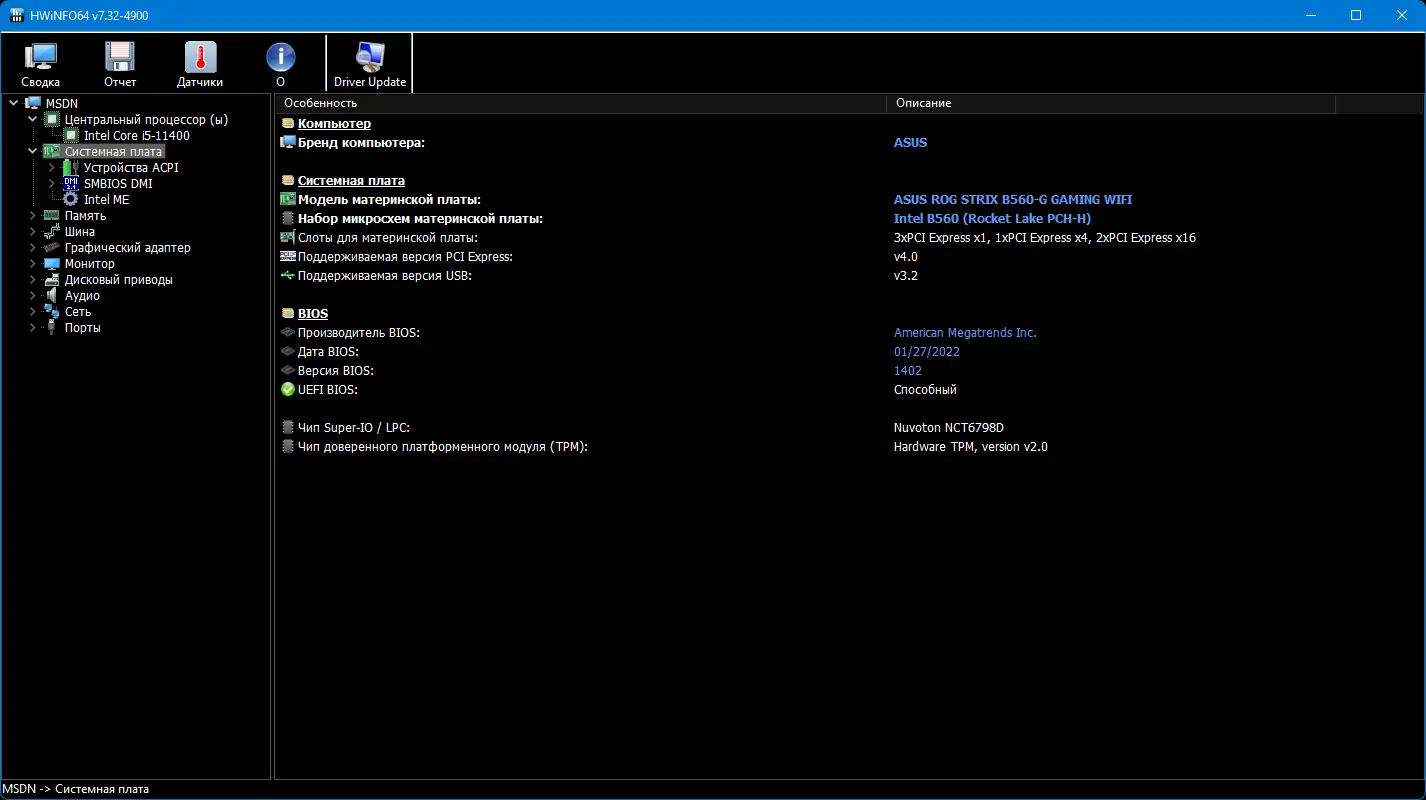Viewport: 1426px width, 800px height.
Task: Expand the Устройства ACPI node
Action: point(51,167)
